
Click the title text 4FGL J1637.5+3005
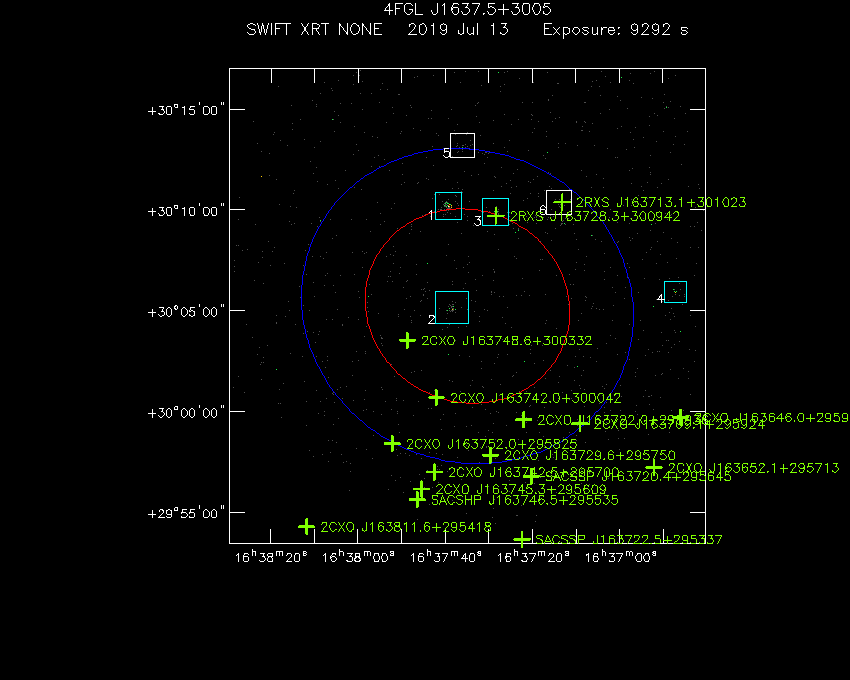click(467, 9)
